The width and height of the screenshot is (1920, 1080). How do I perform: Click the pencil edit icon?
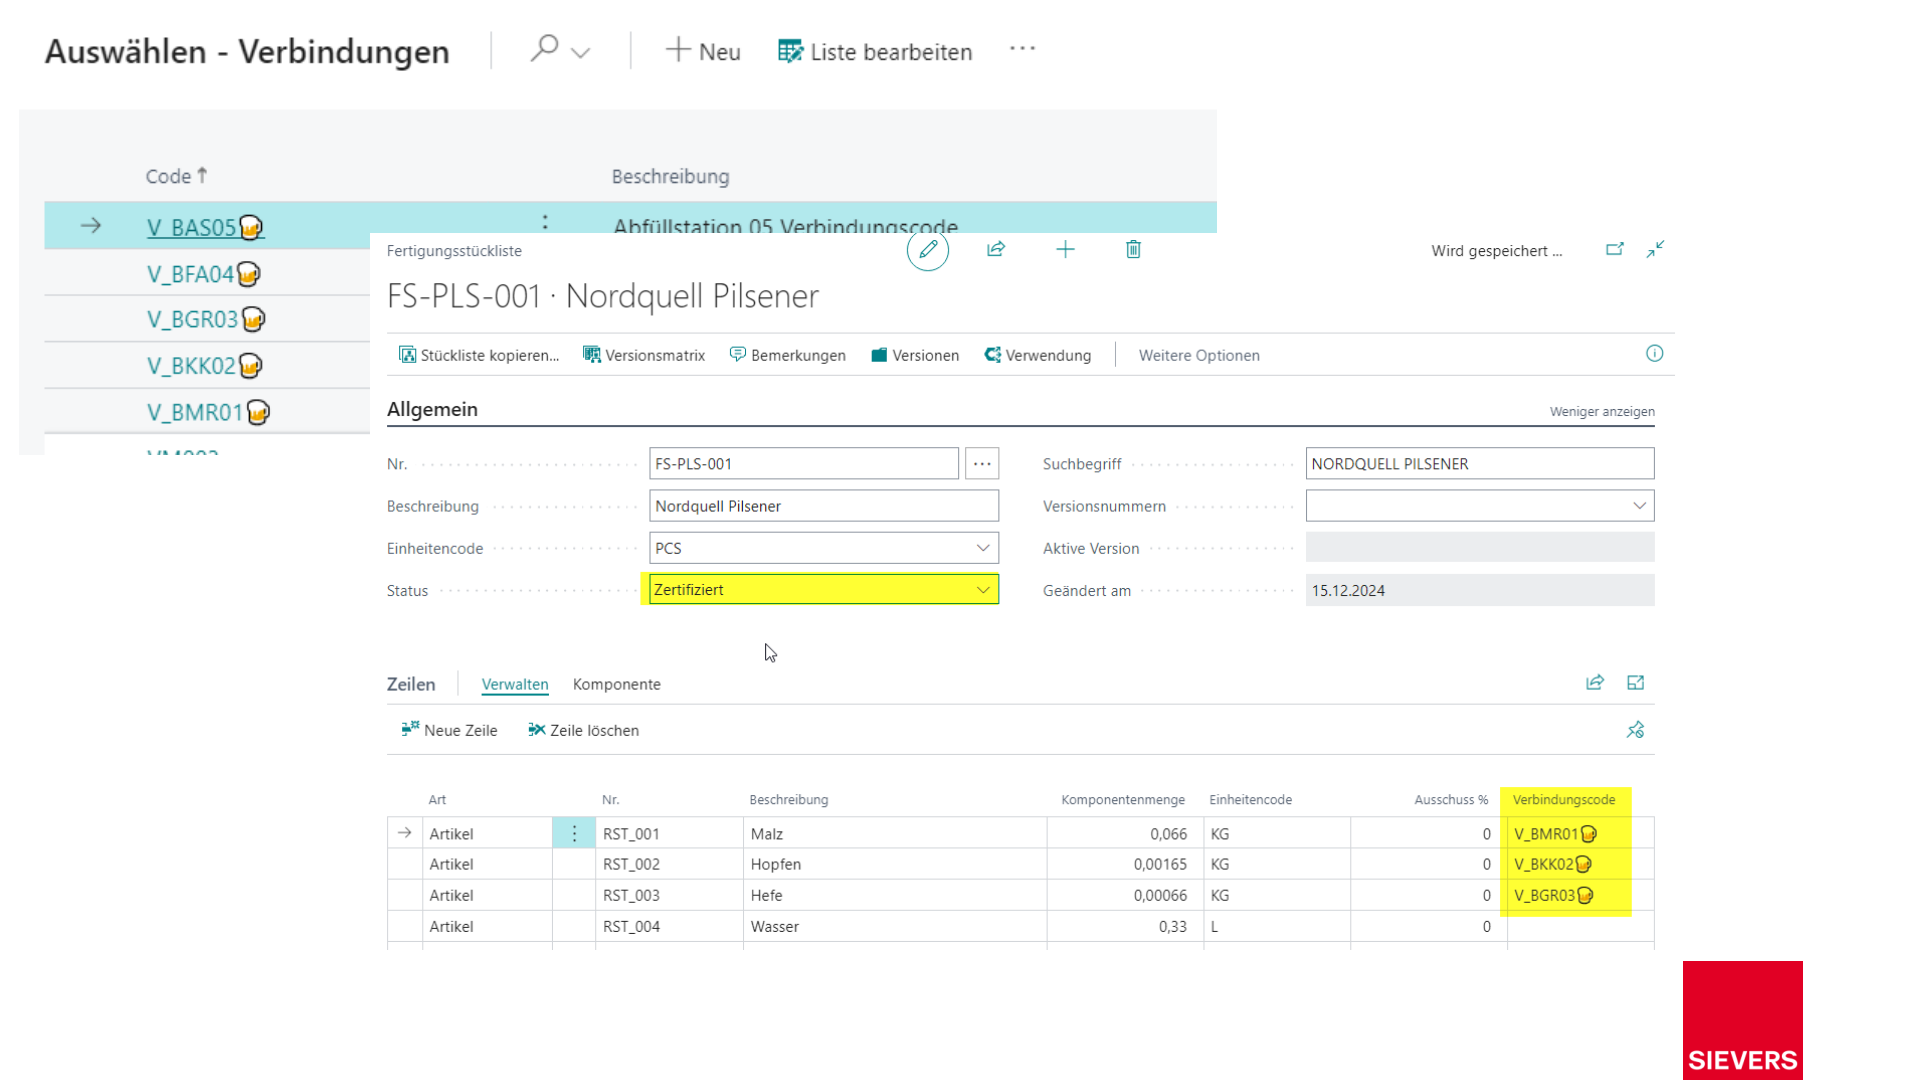(928, 250)
